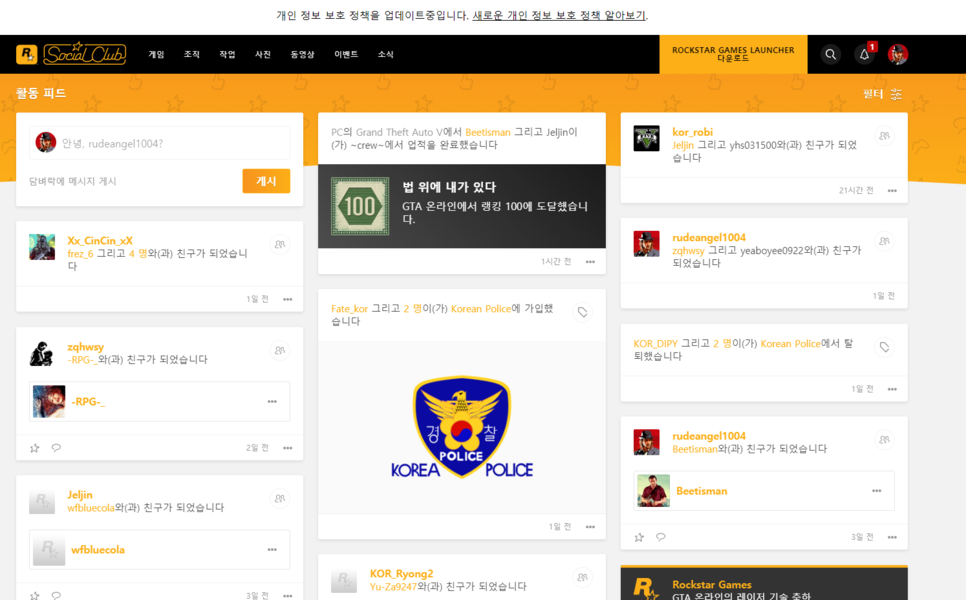Open the 게임 menu

(156, 54)
